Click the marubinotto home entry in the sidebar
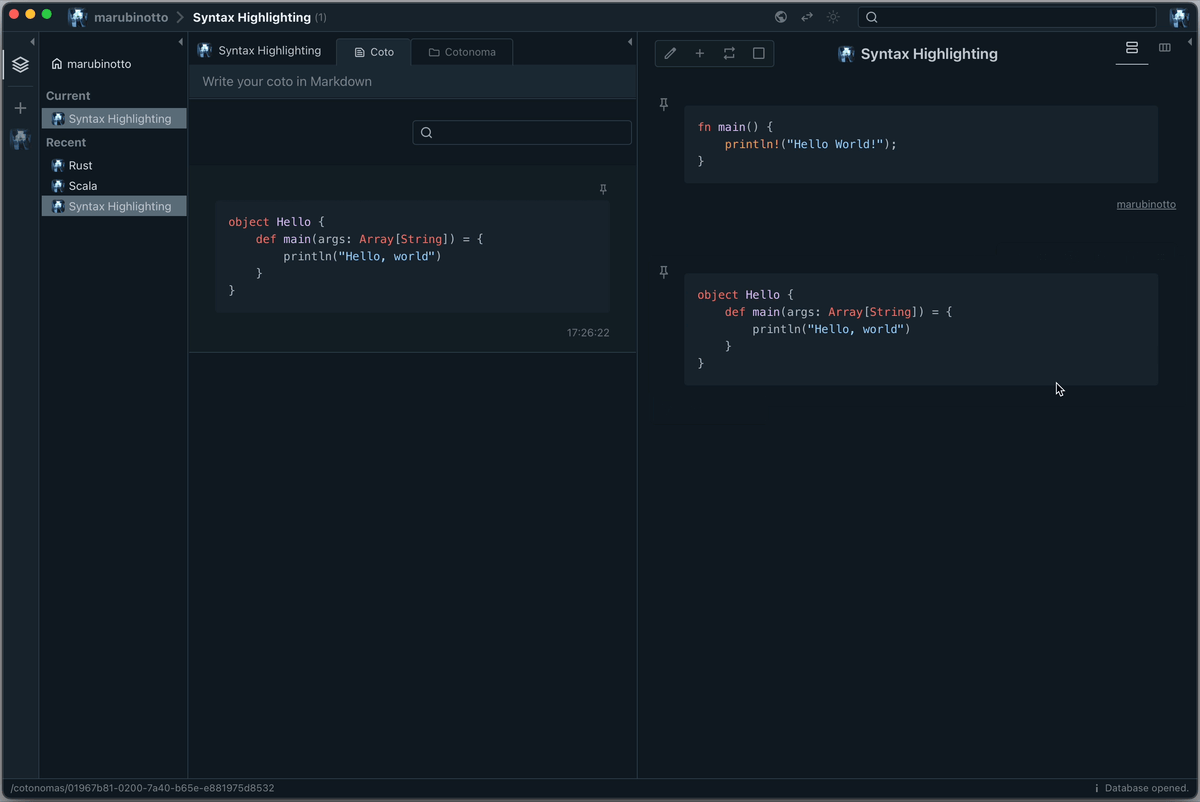Screen dimensions: 1200x802 (91, 64)
